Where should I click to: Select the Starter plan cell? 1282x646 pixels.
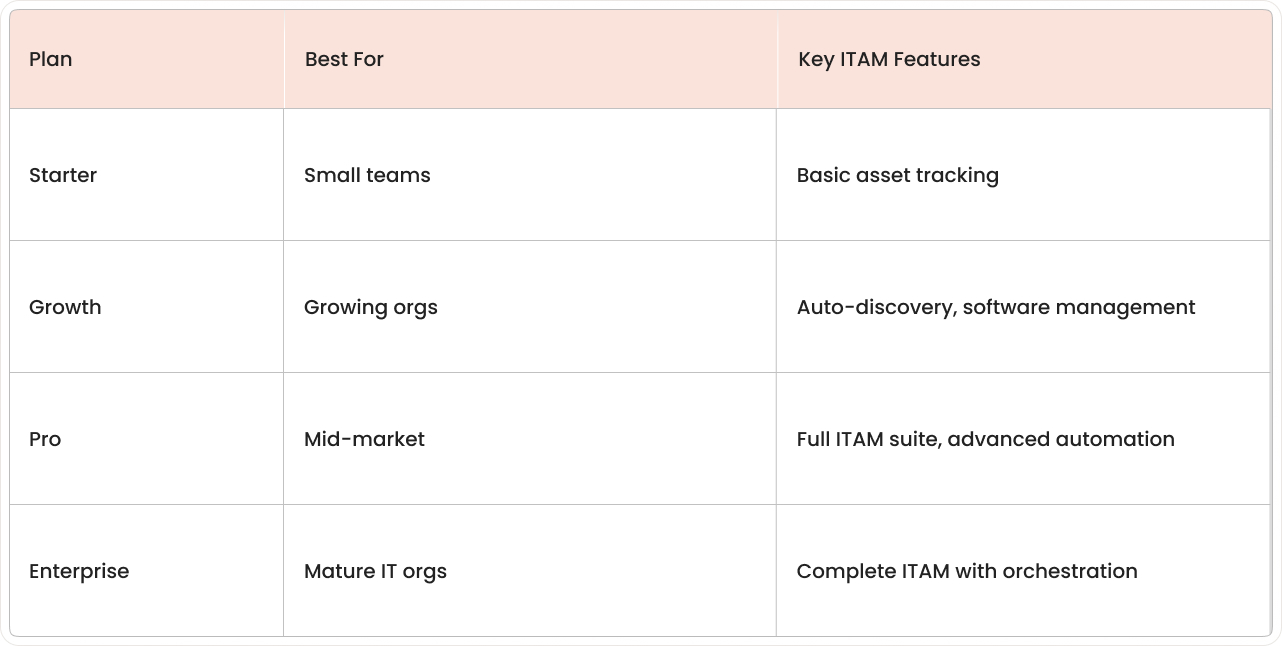147,175
